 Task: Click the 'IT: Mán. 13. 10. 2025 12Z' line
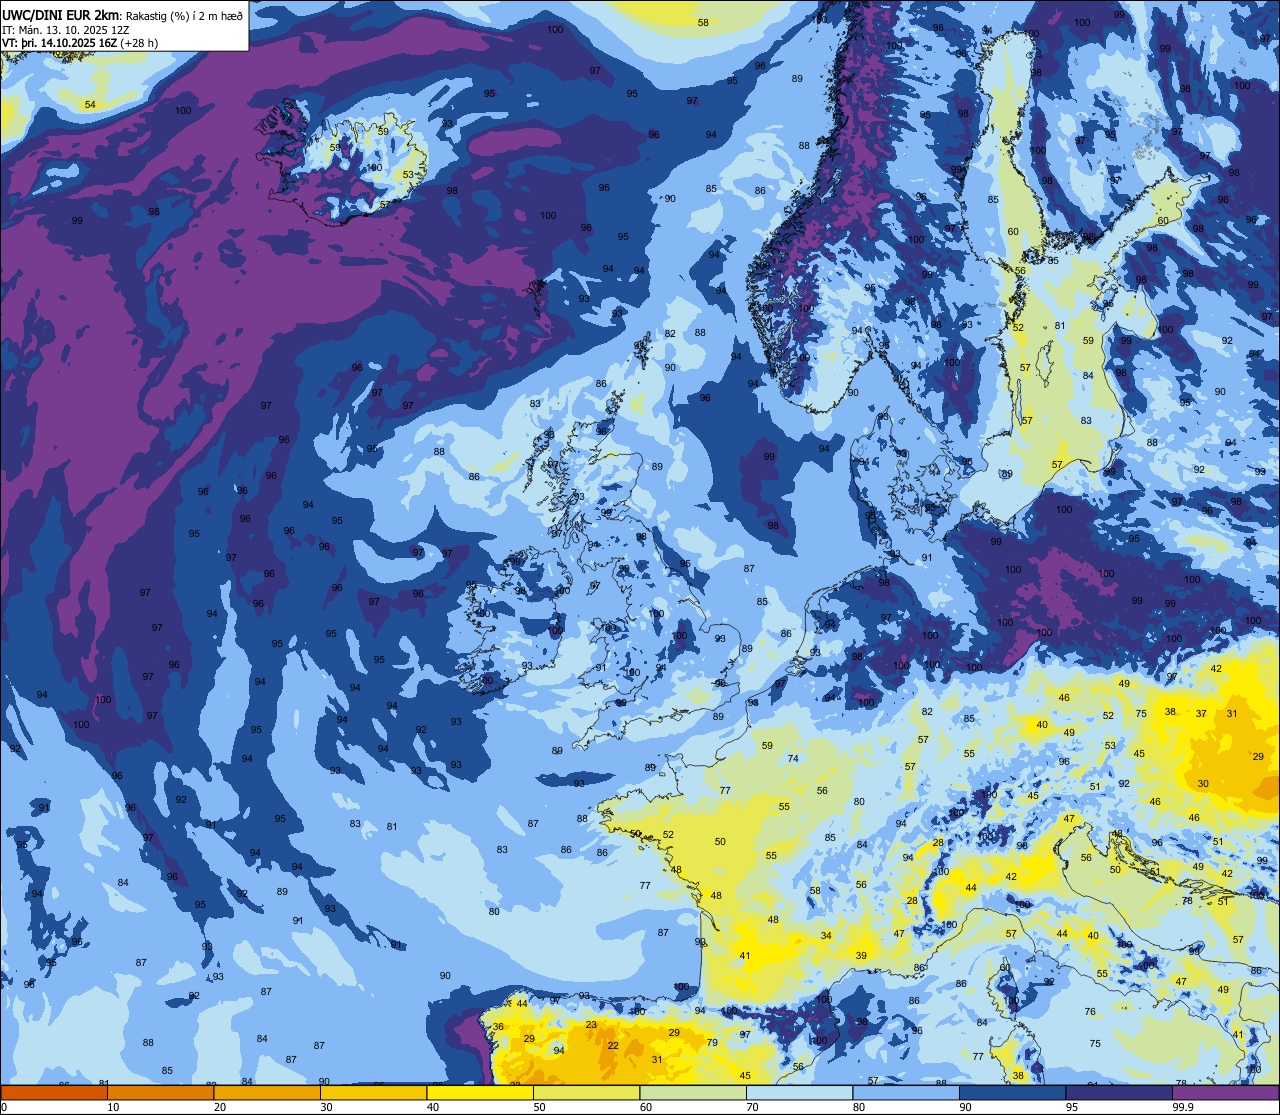[x=65, y=29]
